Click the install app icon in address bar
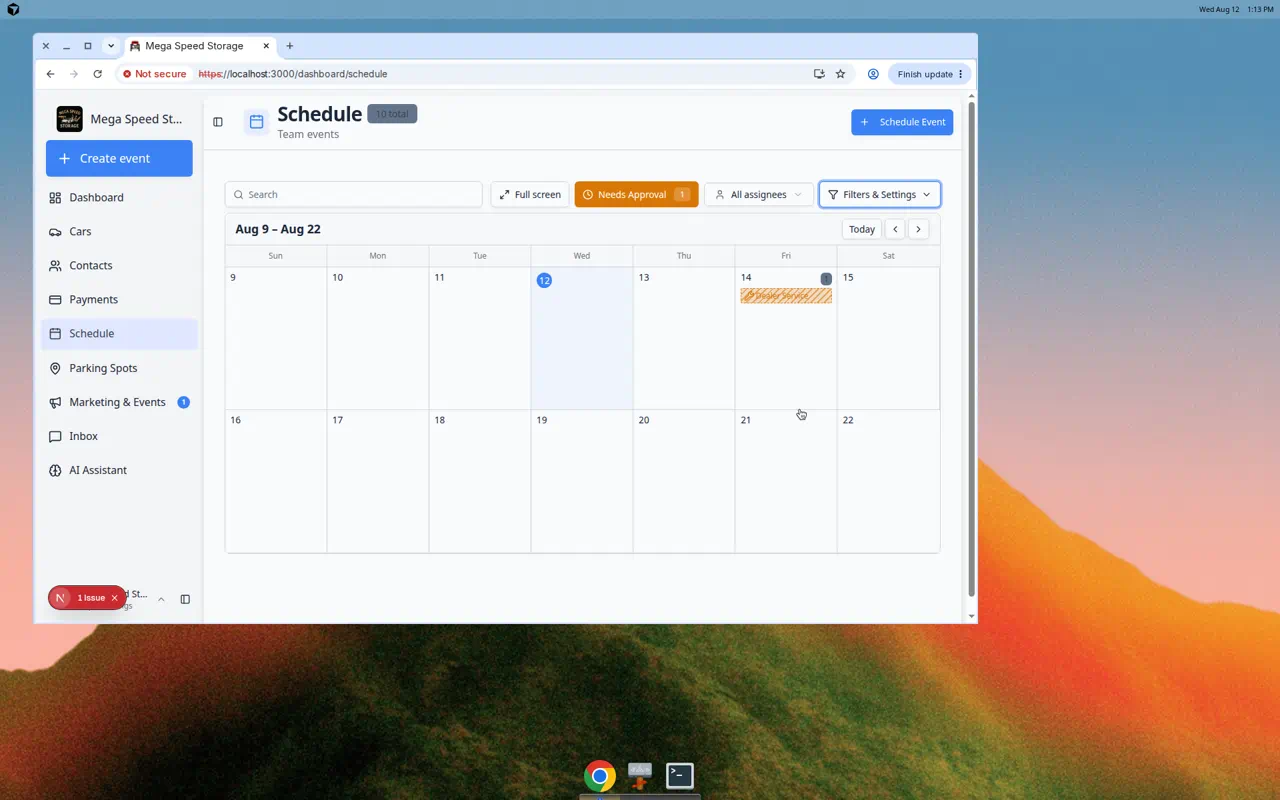Image resolution: width=1280 pixels, height=800 pixels. (819, 74)
